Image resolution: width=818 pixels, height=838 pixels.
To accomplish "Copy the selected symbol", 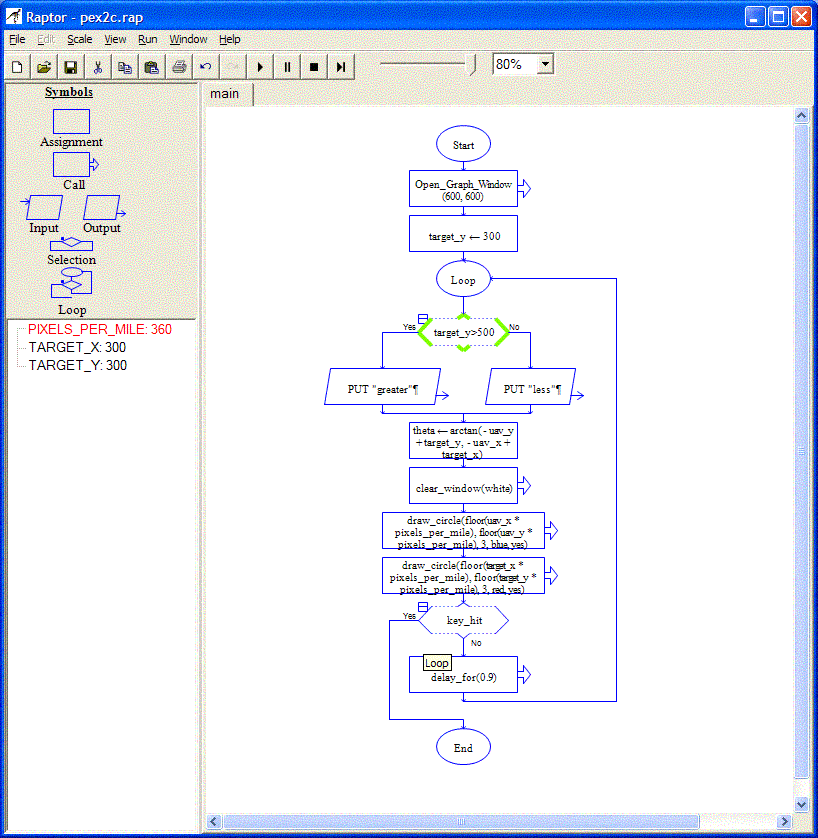I will [124, 67].
